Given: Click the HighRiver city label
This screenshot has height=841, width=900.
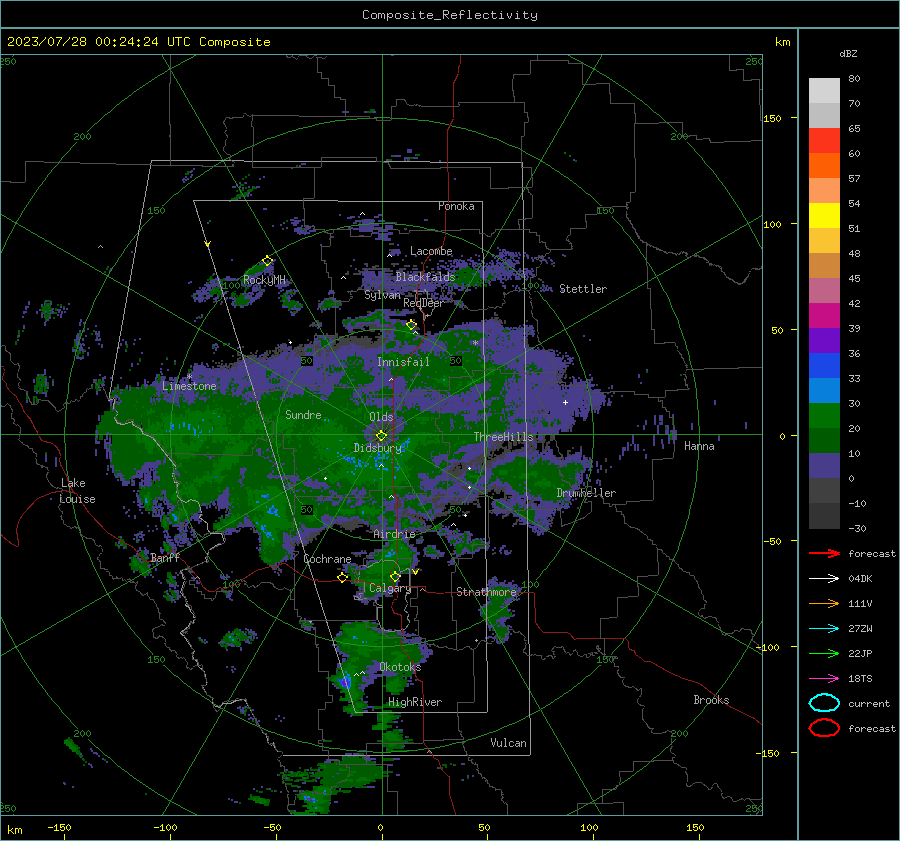Looking at the screenshot, I should point(415,702).
